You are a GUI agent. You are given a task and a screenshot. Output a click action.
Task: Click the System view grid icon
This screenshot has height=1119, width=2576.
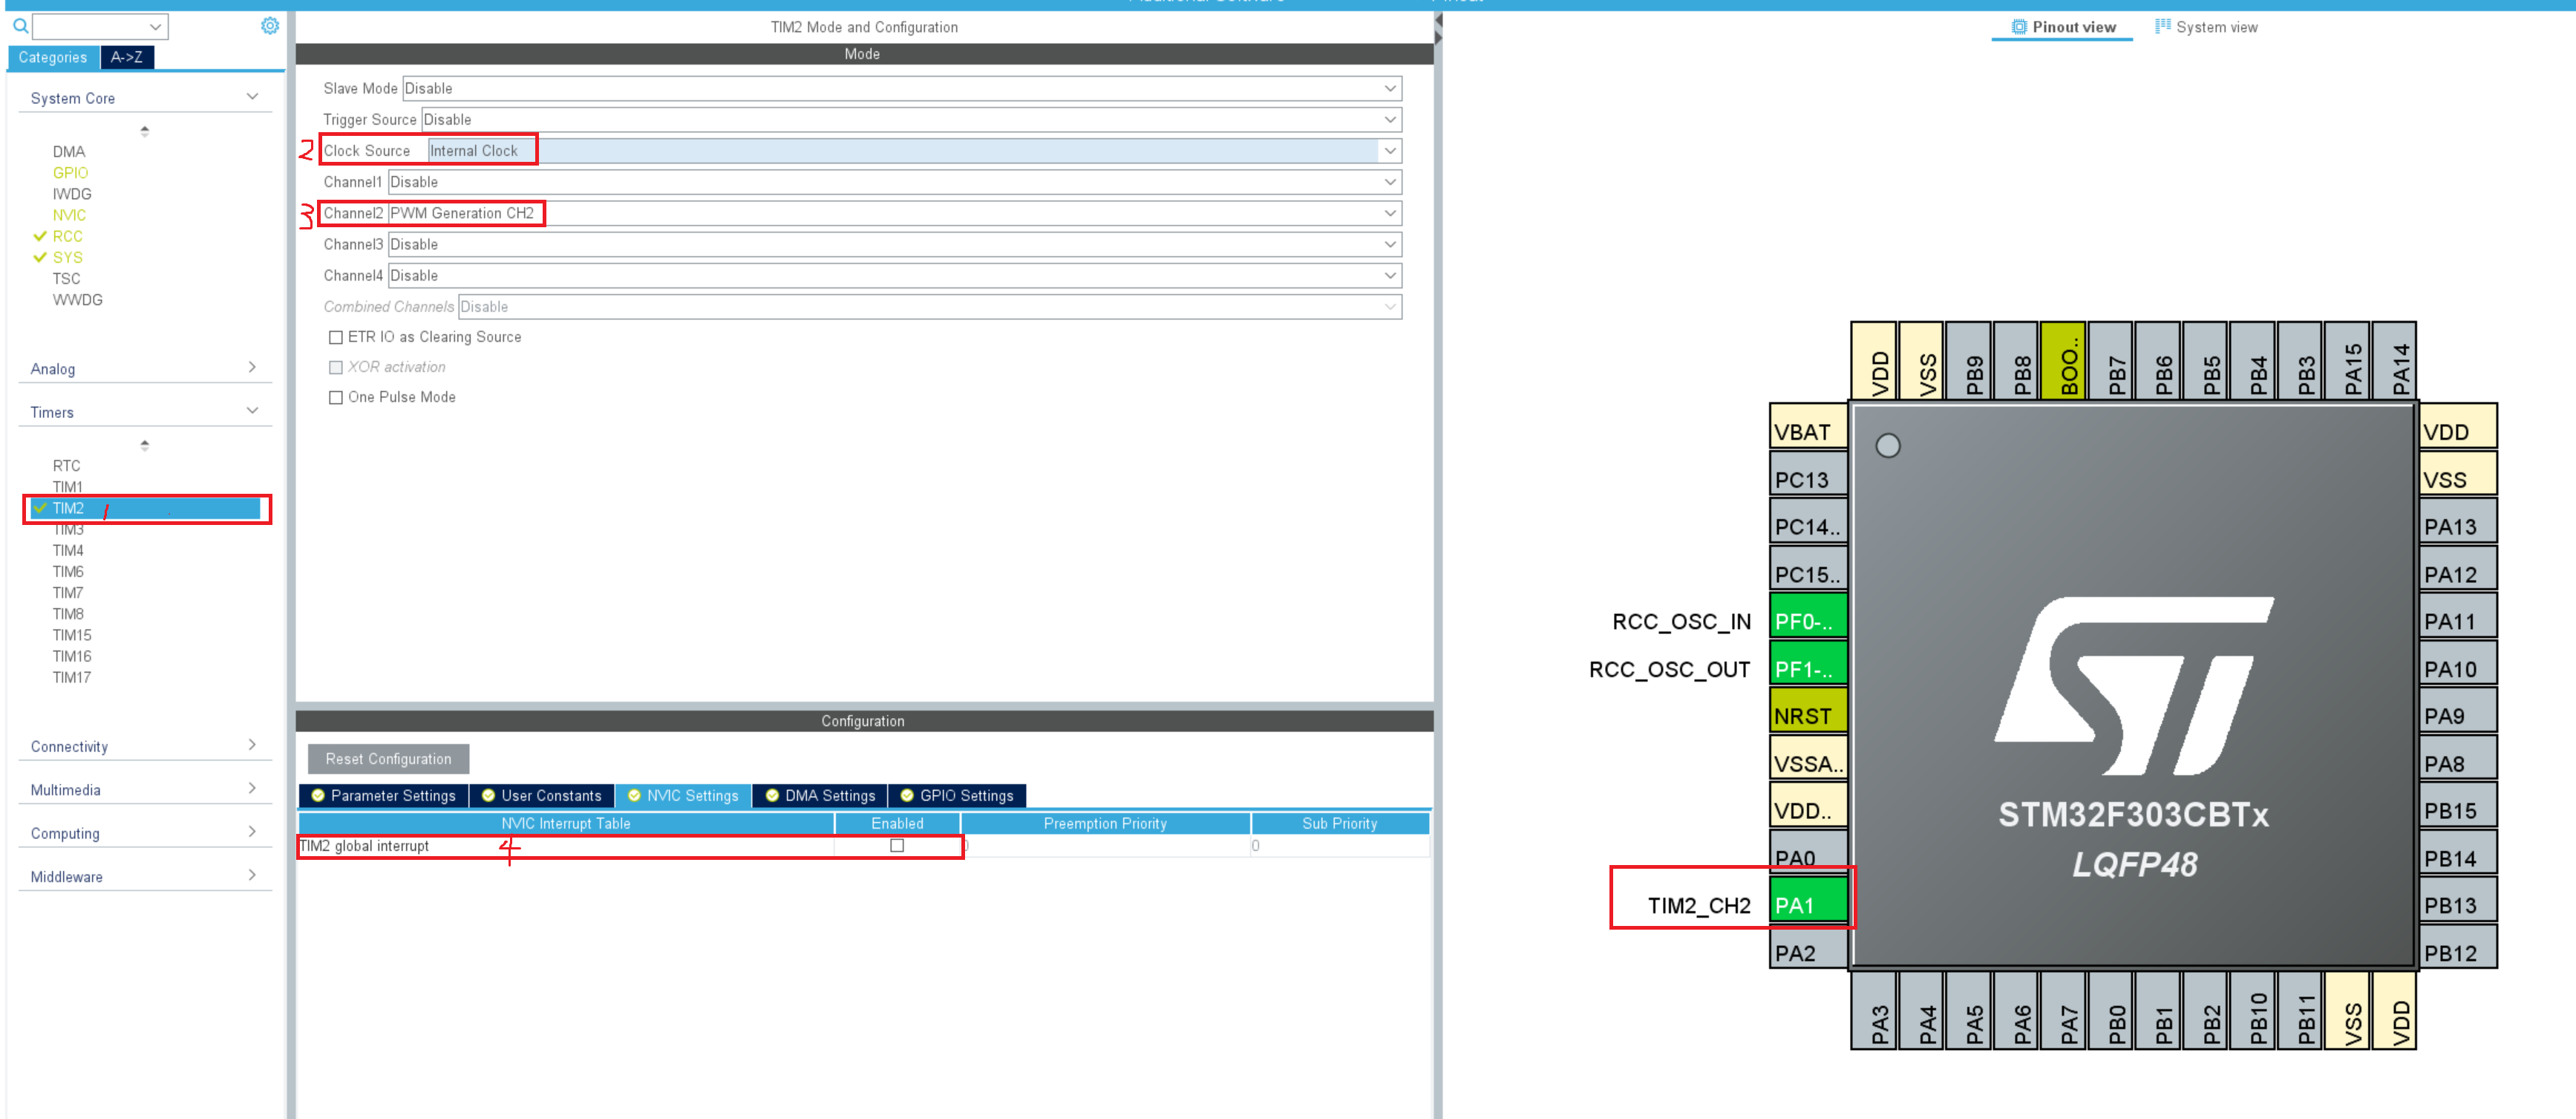[x=2162, y=27]
